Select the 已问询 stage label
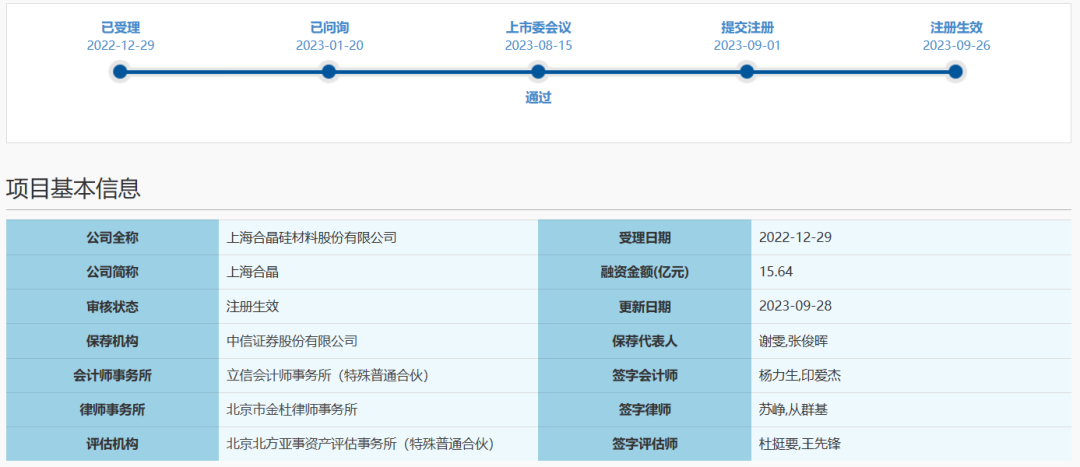 [x=330, y=28]
